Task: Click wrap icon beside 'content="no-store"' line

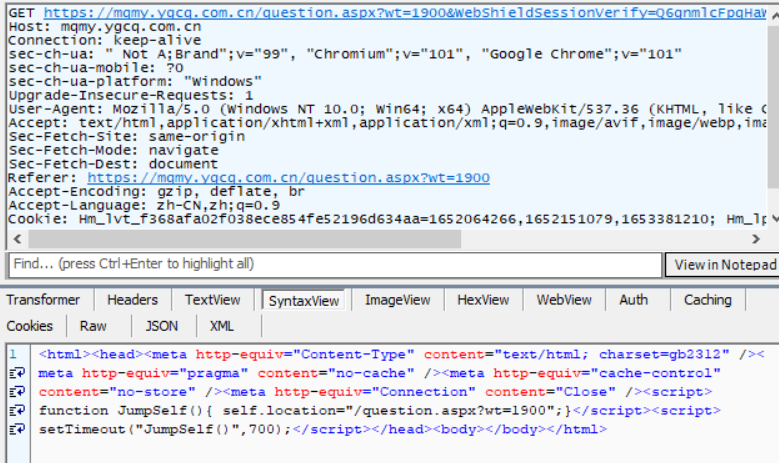Action: 17,392
